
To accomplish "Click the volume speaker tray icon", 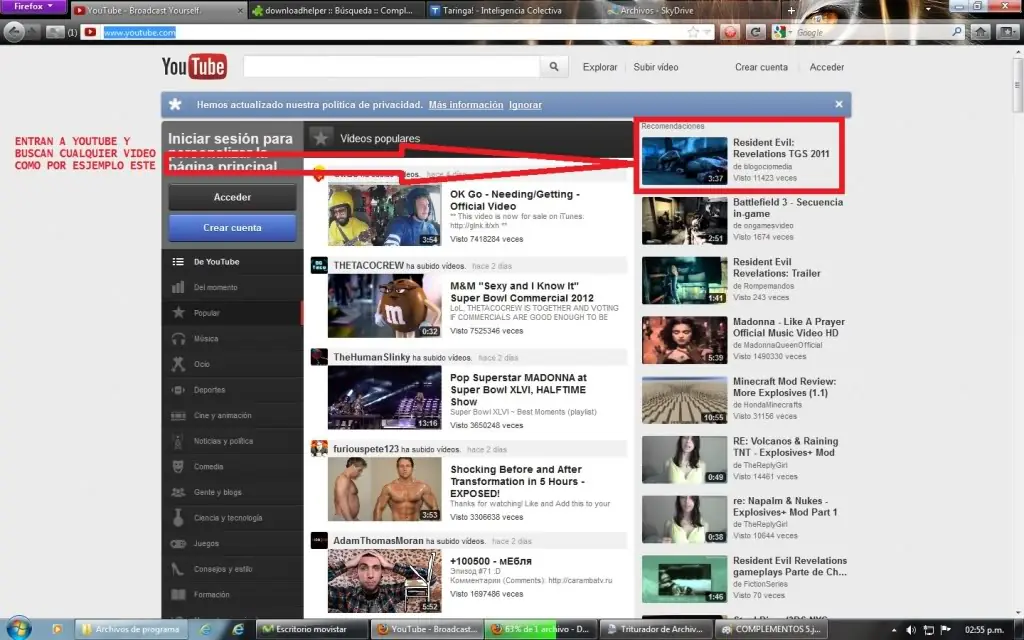I will [911, 630].
